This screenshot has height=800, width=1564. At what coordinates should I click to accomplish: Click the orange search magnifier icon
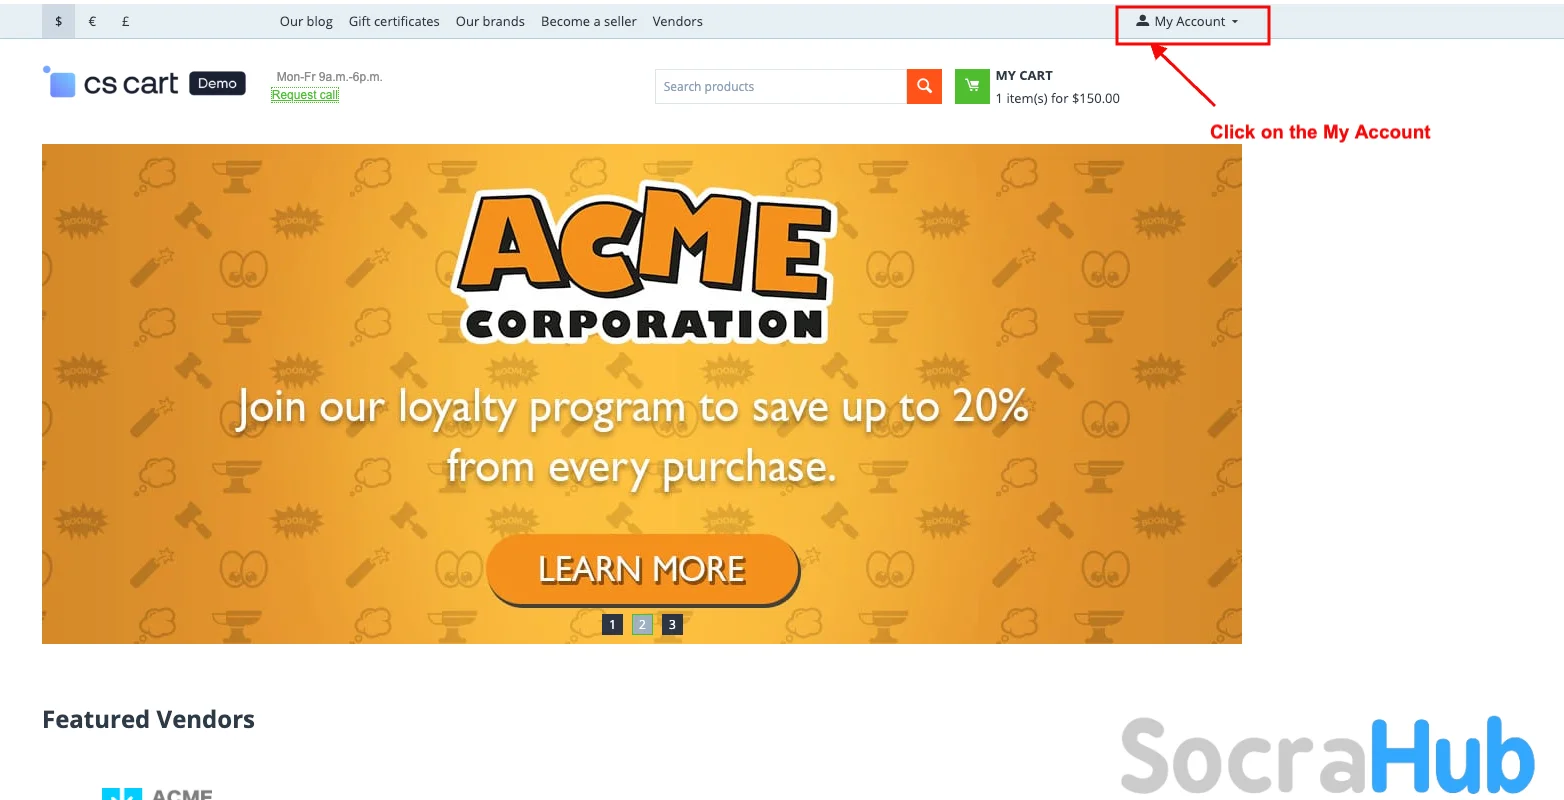click(924, 86)
